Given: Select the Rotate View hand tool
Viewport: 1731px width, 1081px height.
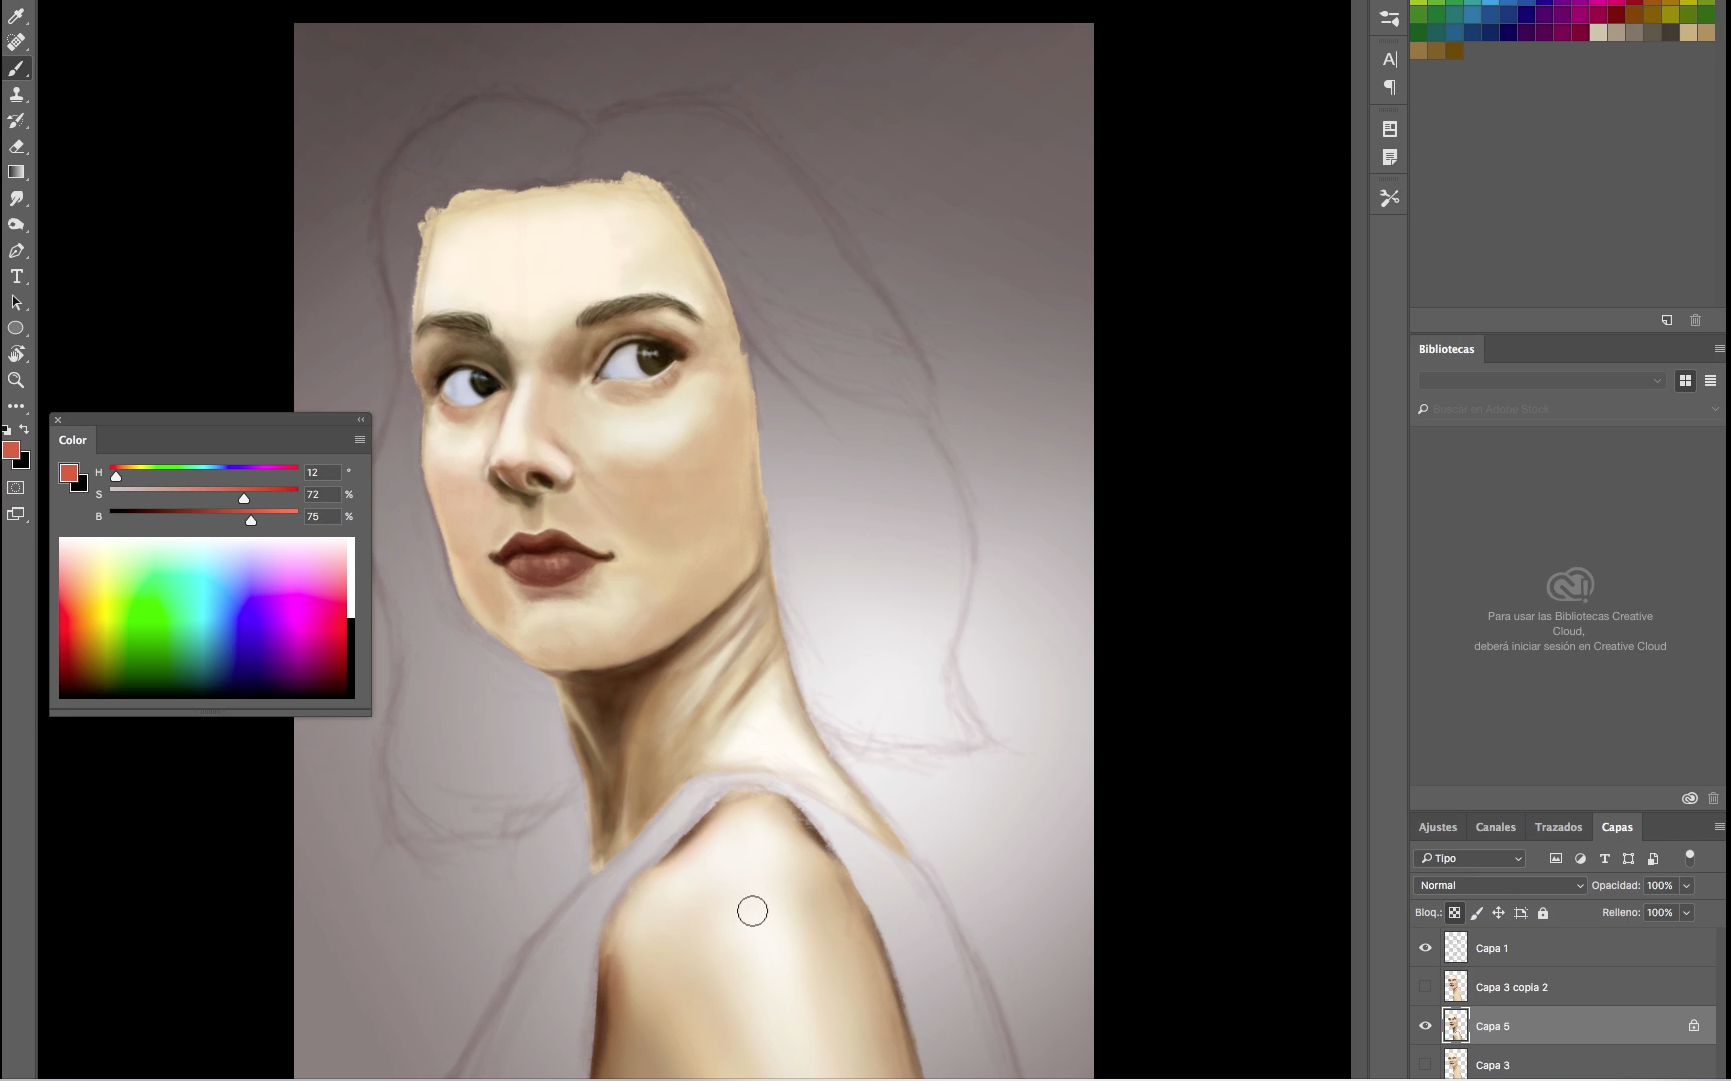Looking at the screenshot, I should pos(16,354).
